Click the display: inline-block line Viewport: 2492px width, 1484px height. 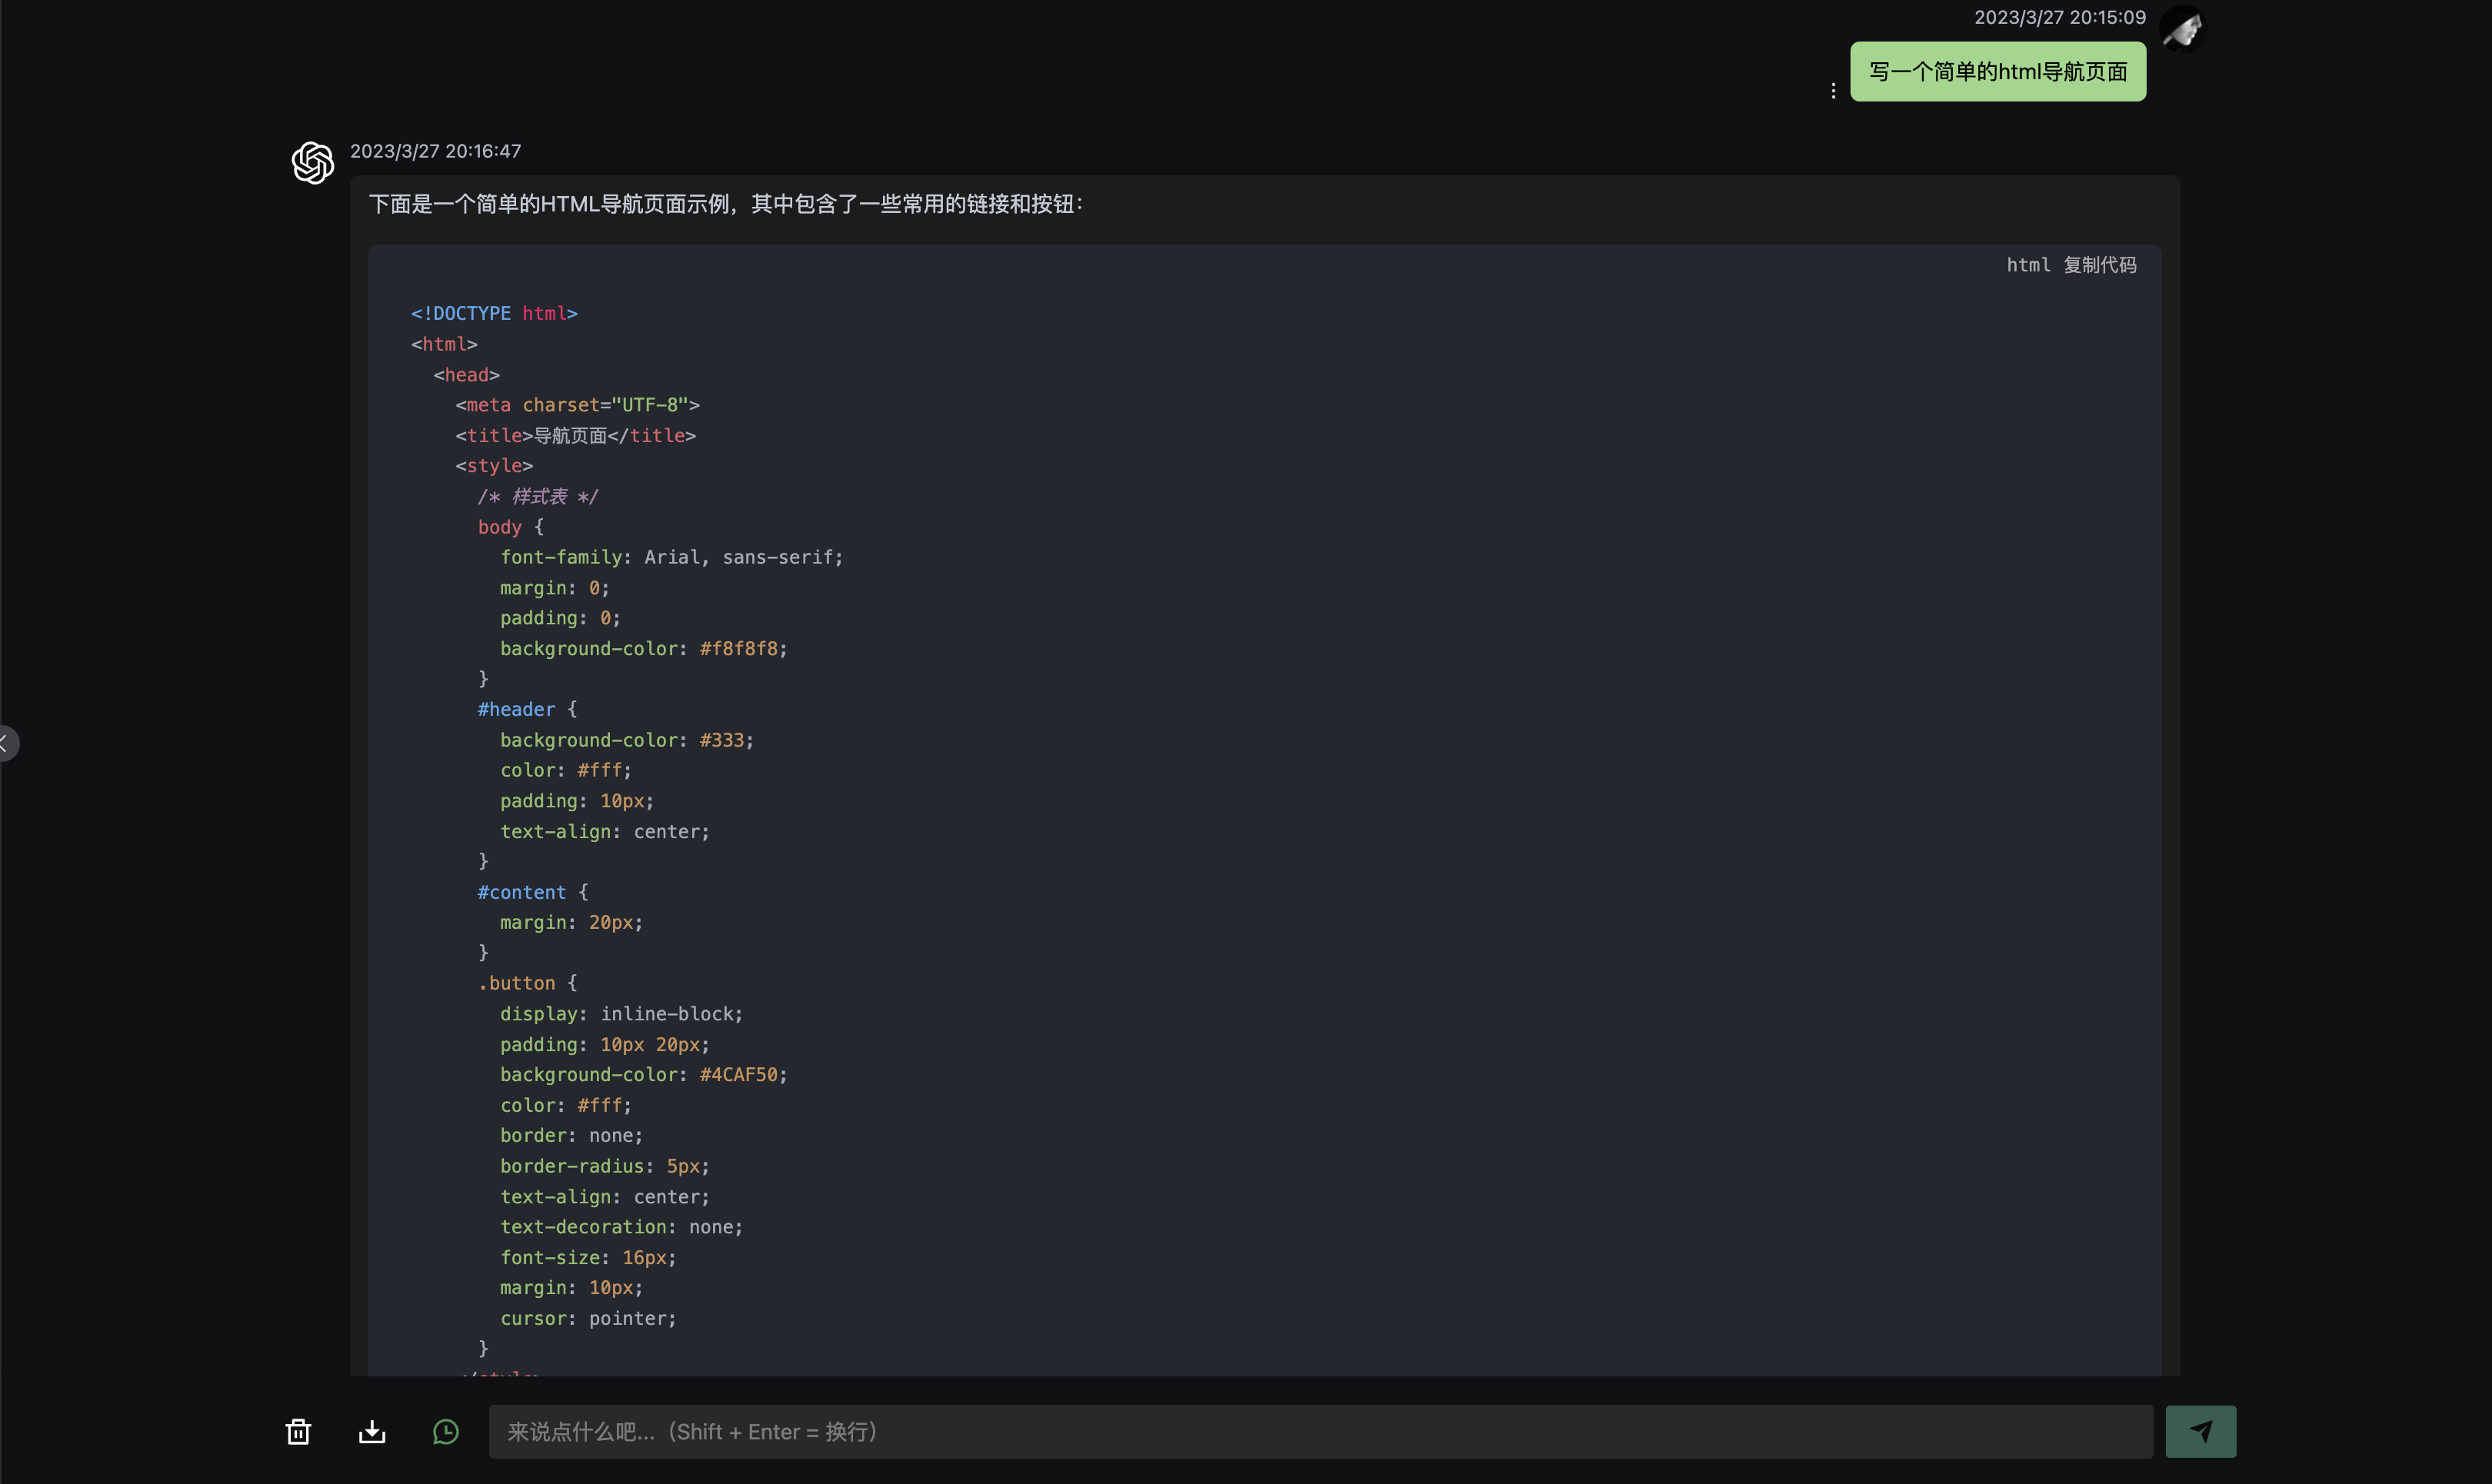tap(621, 1014)
